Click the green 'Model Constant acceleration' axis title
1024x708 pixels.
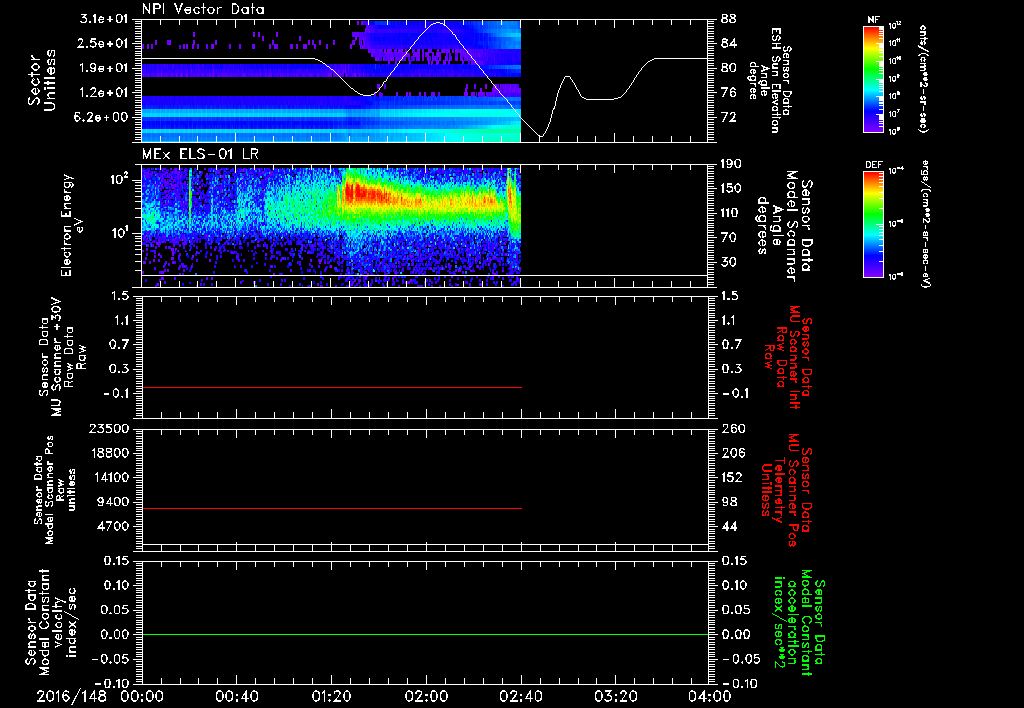pyautogui.click(x=799, y=623)
